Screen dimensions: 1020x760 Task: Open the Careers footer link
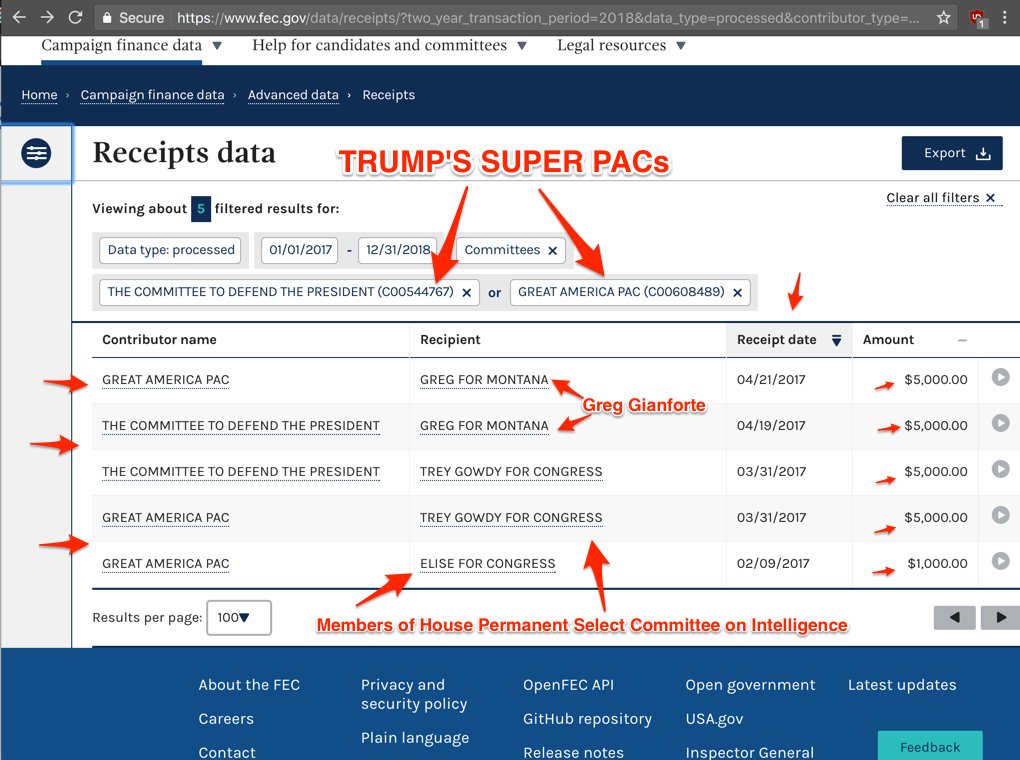tap(226, 719)
